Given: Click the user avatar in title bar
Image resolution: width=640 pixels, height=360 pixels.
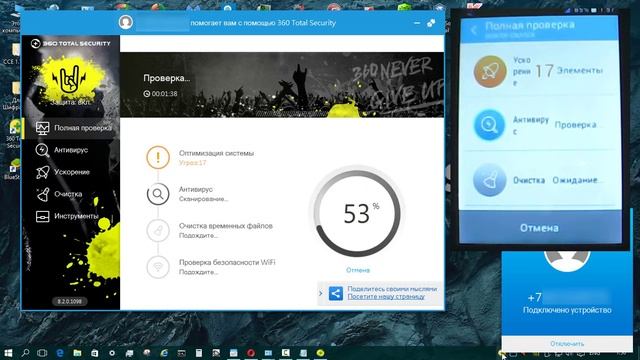Looking at the screenshot, I should point(126,22).
